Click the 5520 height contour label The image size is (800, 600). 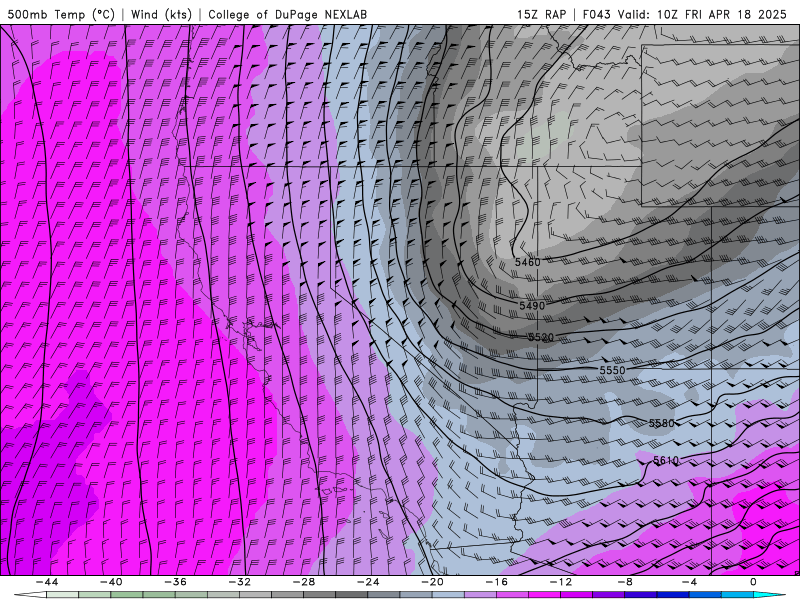coord(541,337)
